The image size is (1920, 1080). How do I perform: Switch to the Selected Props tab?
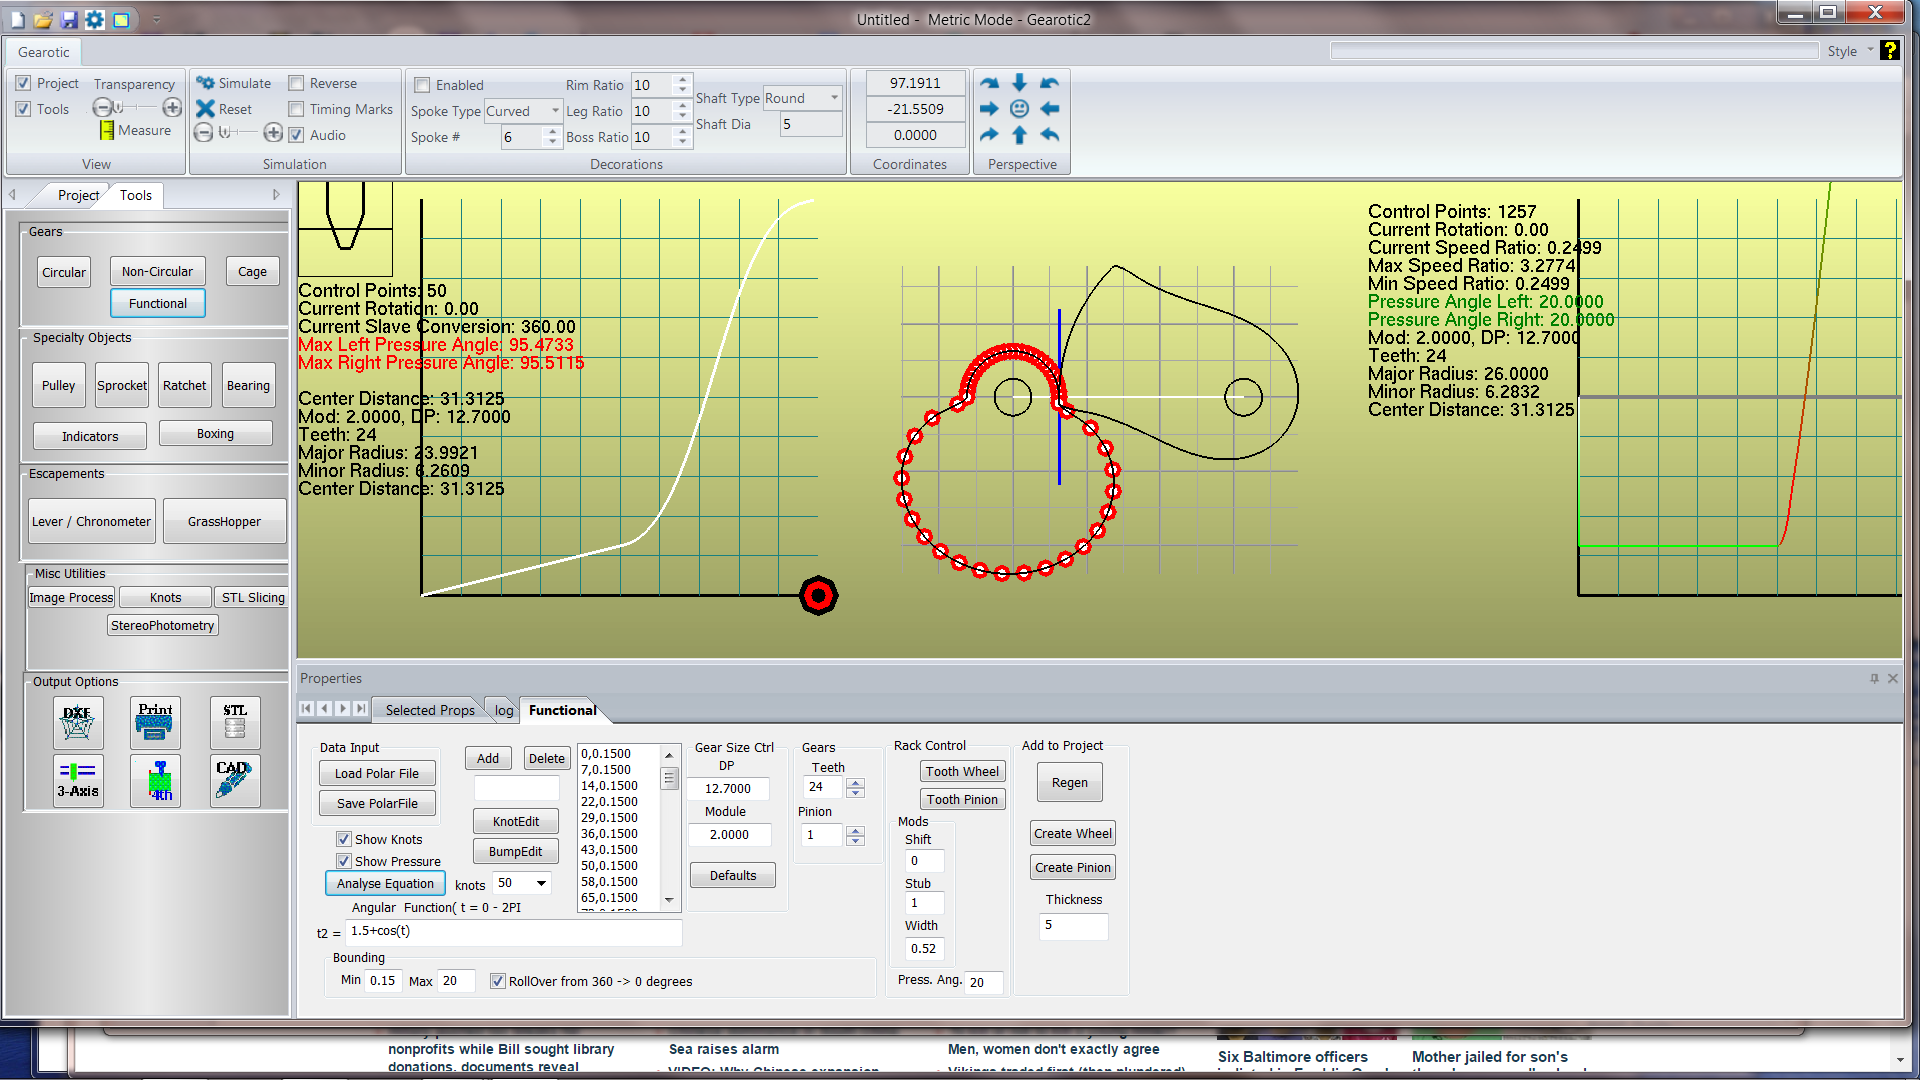(430, 710)
